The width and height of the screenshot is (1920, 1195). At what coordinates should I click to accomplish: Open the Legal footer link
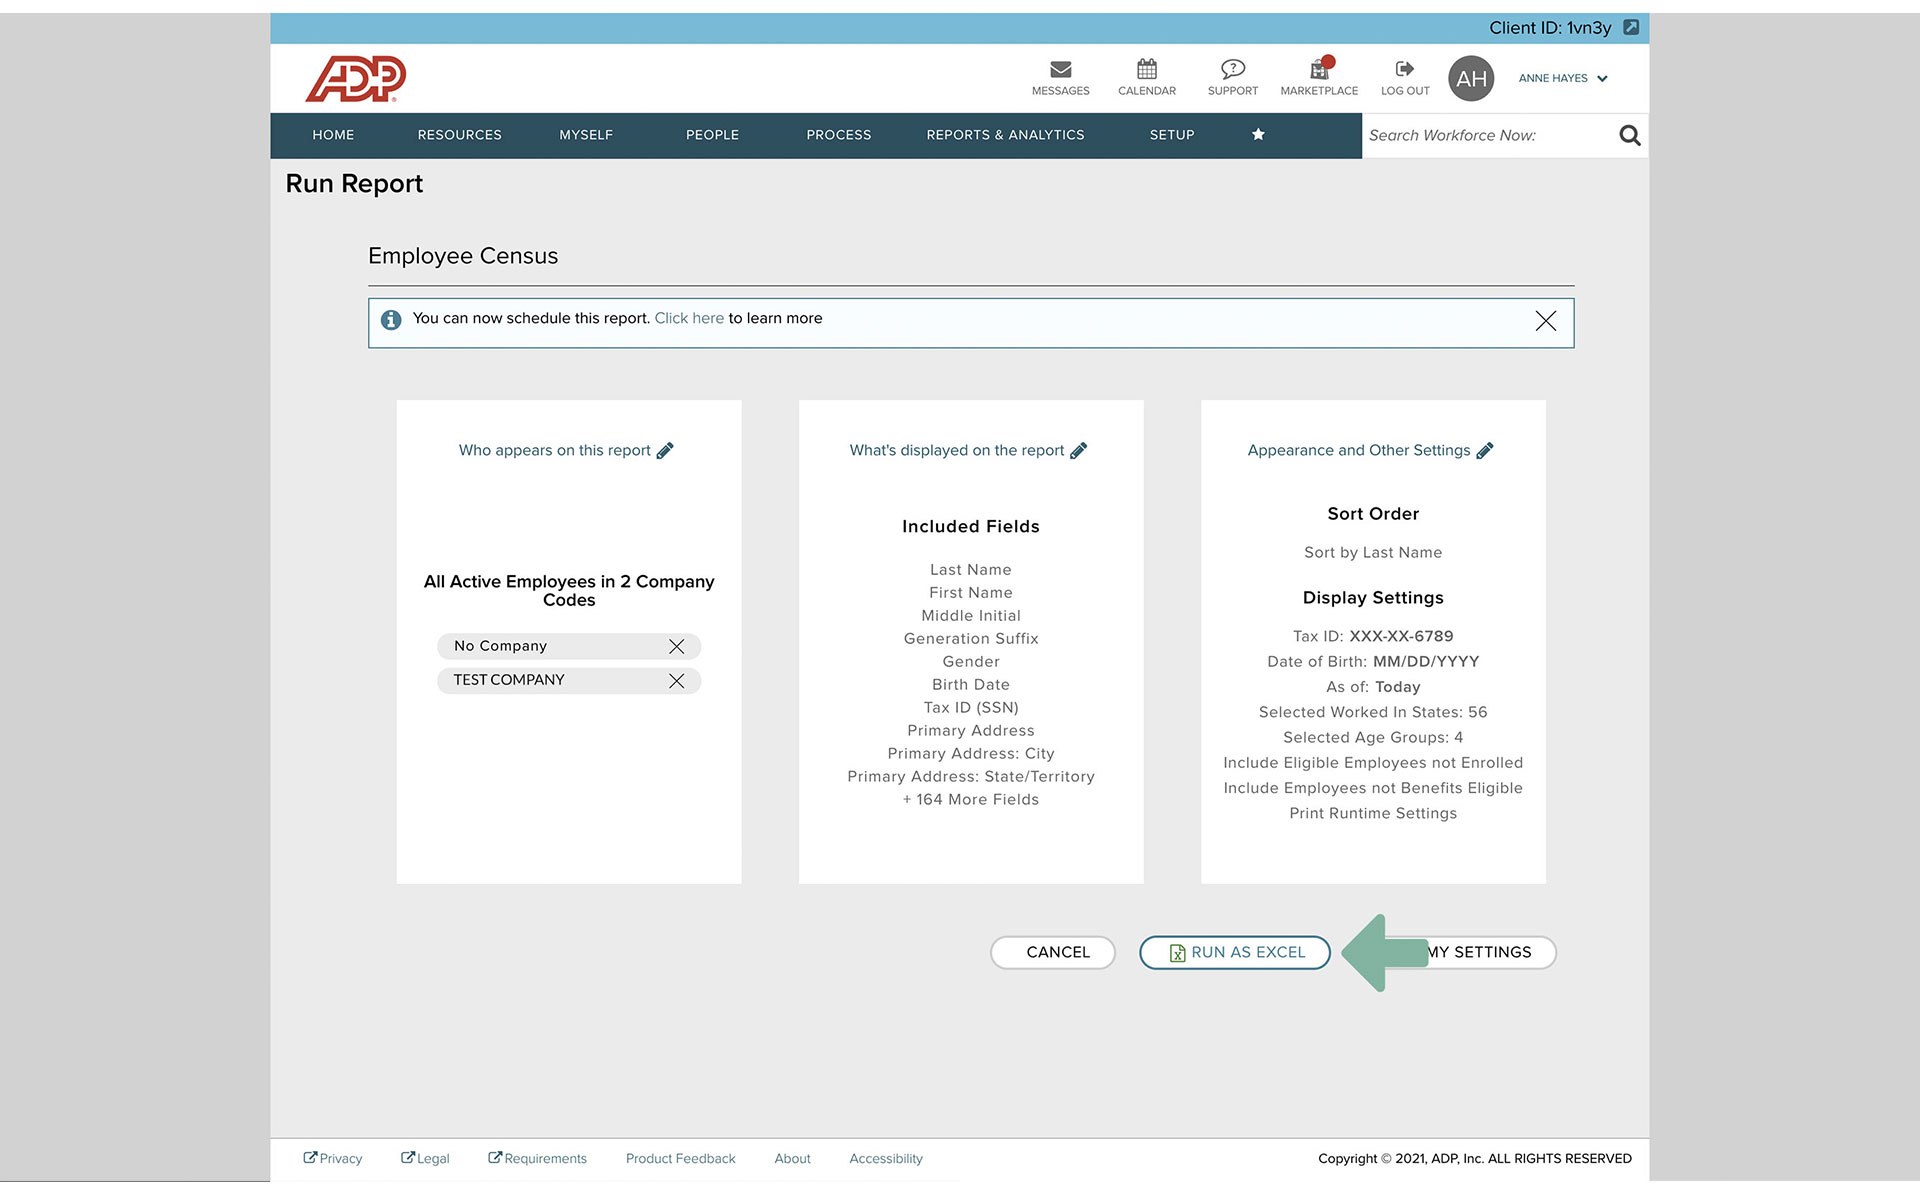pyautogui.click(x=425, y=1158)
